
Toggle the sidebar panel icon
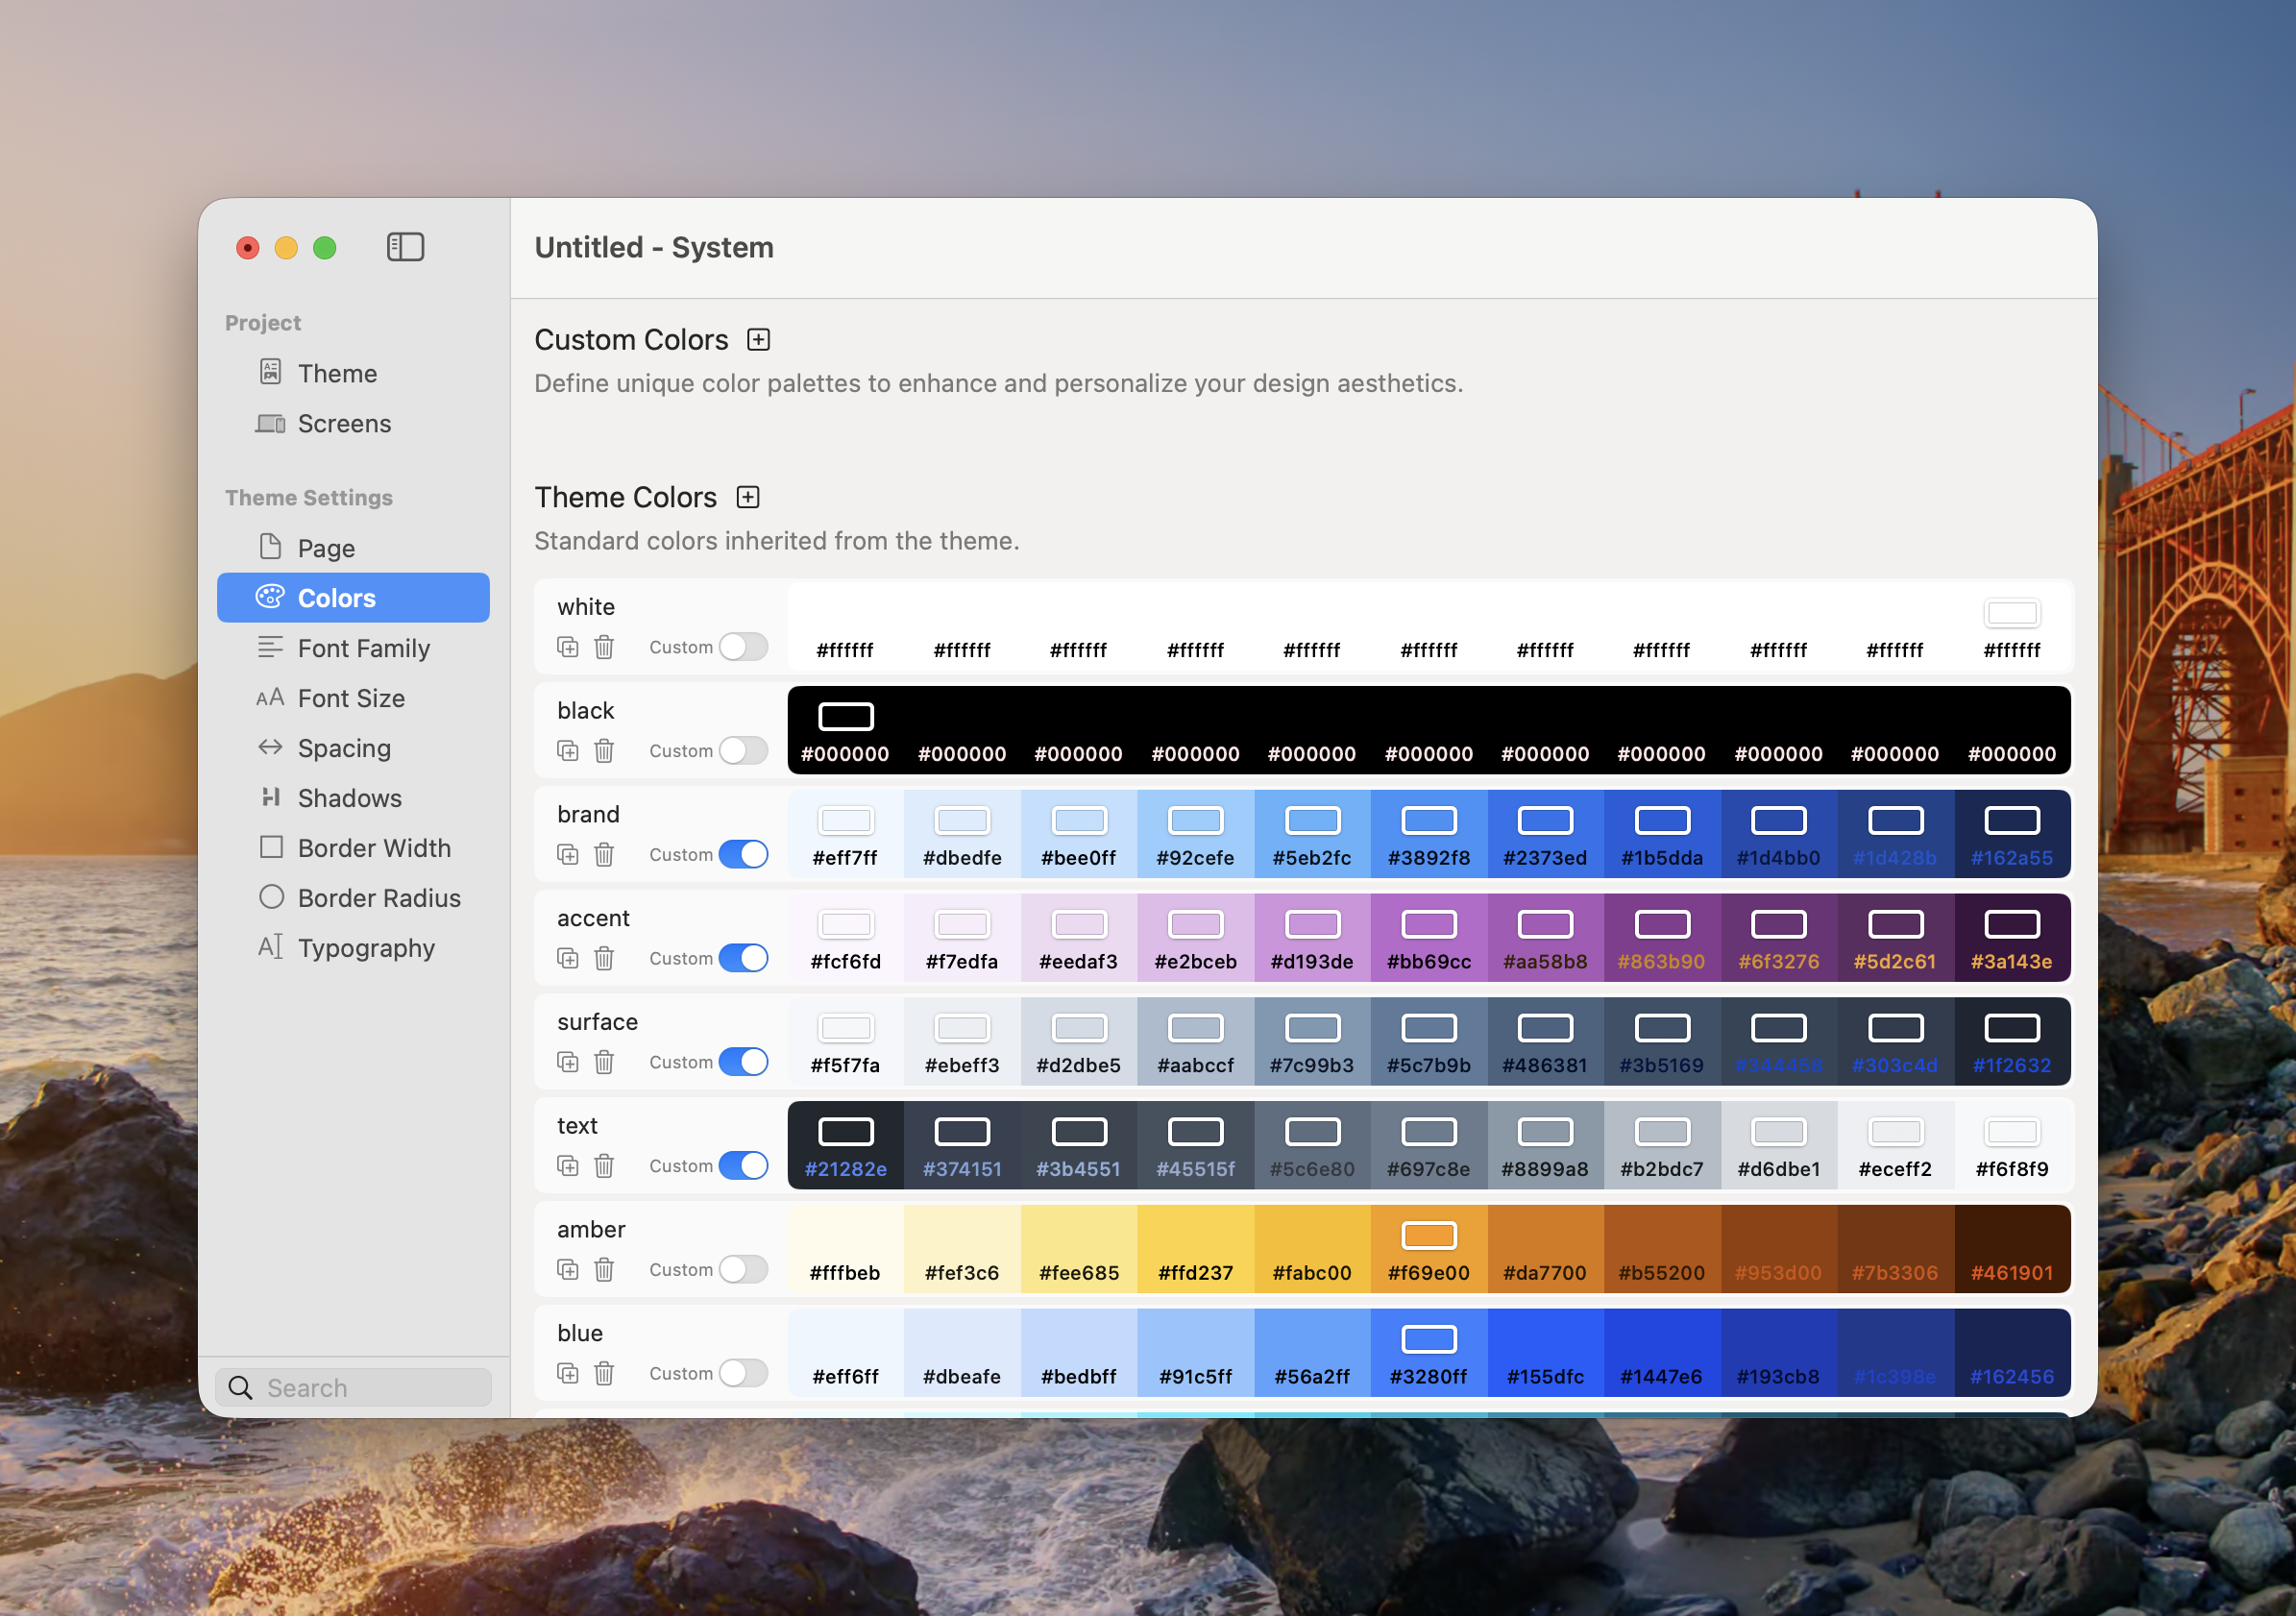pyautogui.click(x=405, y=247)
